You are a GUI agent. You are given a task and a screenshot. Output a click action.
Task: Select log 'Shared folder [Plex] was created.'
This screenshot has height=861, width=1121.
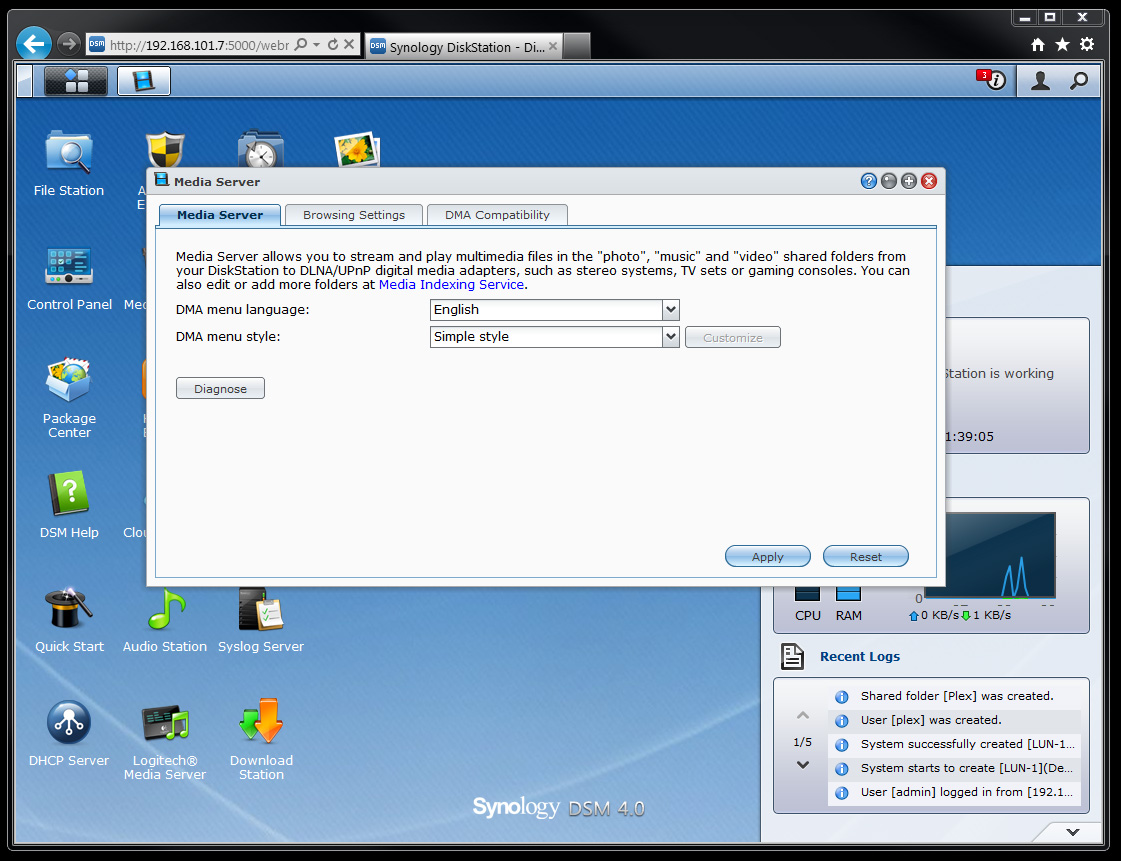point(954,696)
